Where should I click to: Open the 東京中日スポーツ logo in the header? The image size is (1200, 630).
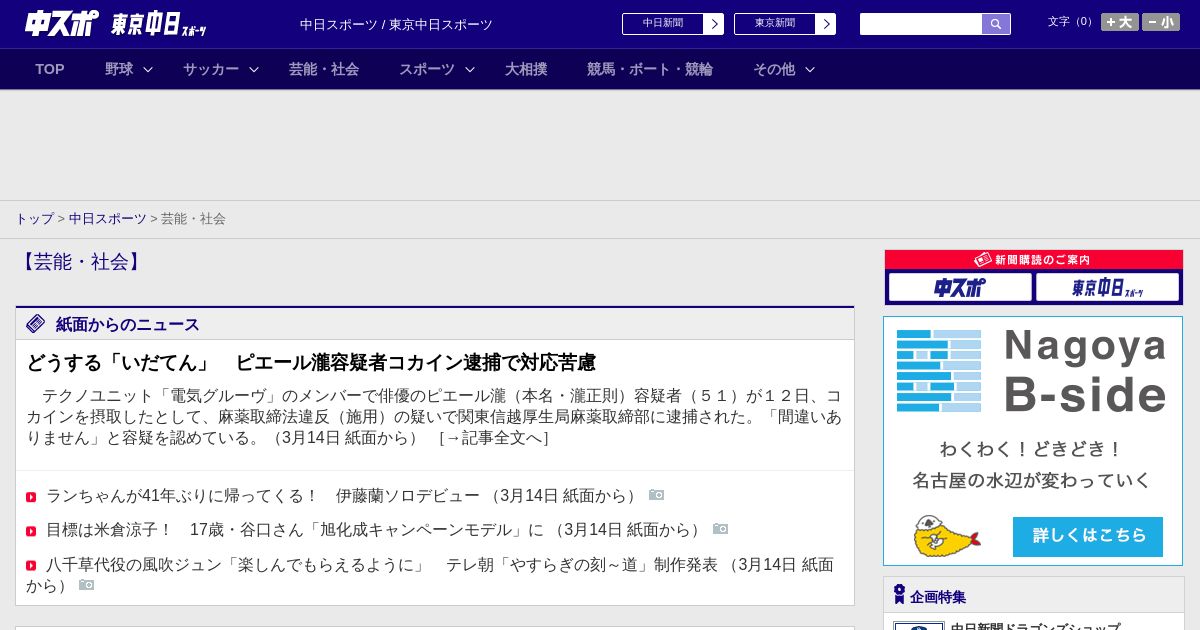click(x=159, y=24)
